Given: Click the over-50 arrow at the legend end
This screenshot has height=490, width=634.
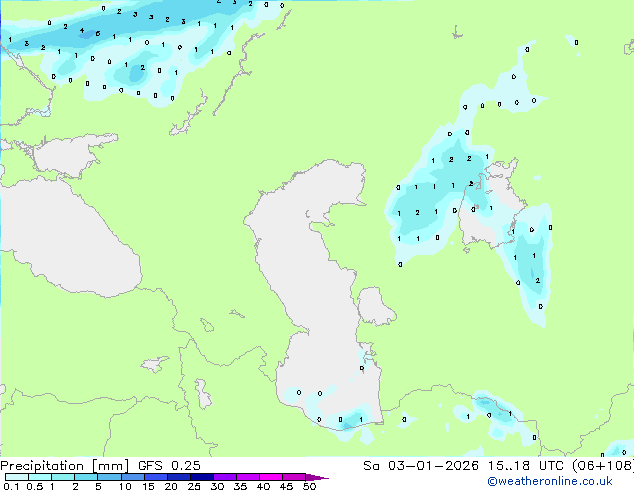Looking at the screenshot, I should (316, 477).
